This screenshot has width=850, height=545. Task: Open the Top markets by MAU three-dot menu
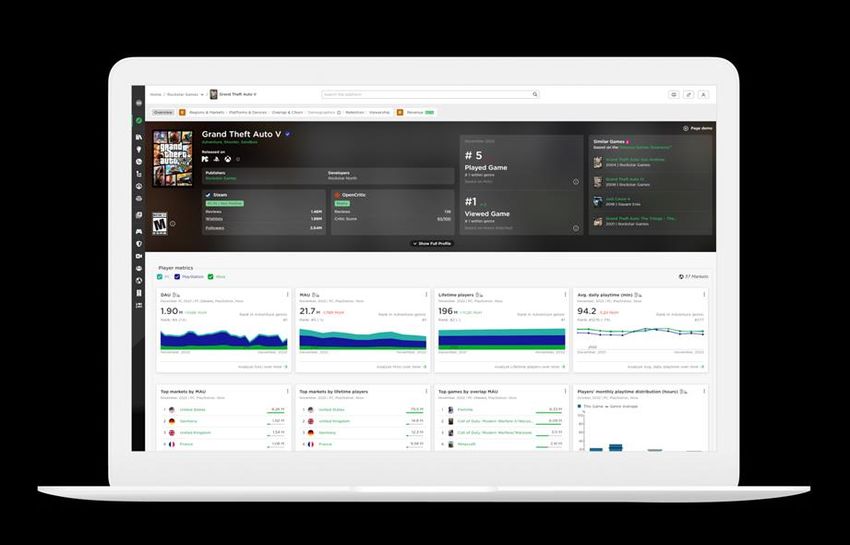[x=287, y=391]
